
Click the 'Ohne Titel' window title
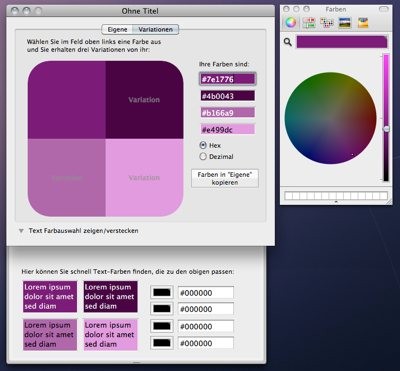pyautogui.click(x=140, y=11)
